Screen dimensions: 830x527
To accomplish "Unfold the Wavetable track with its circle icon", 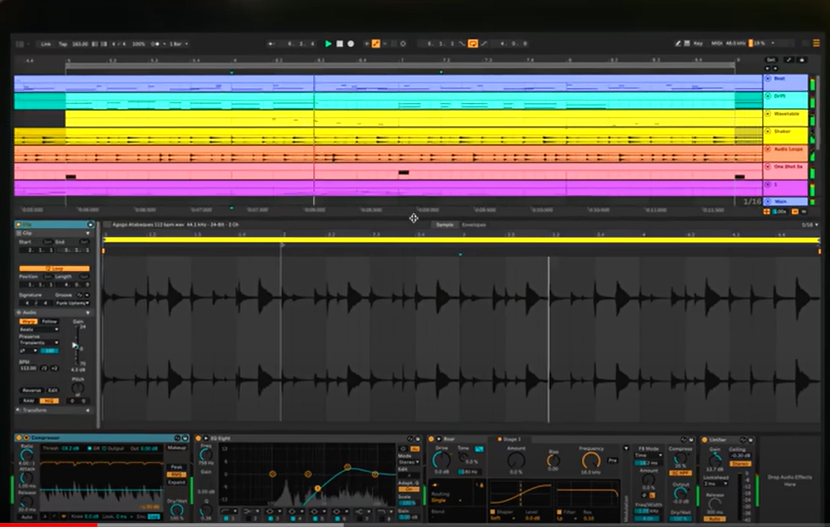I will [768, 113].
